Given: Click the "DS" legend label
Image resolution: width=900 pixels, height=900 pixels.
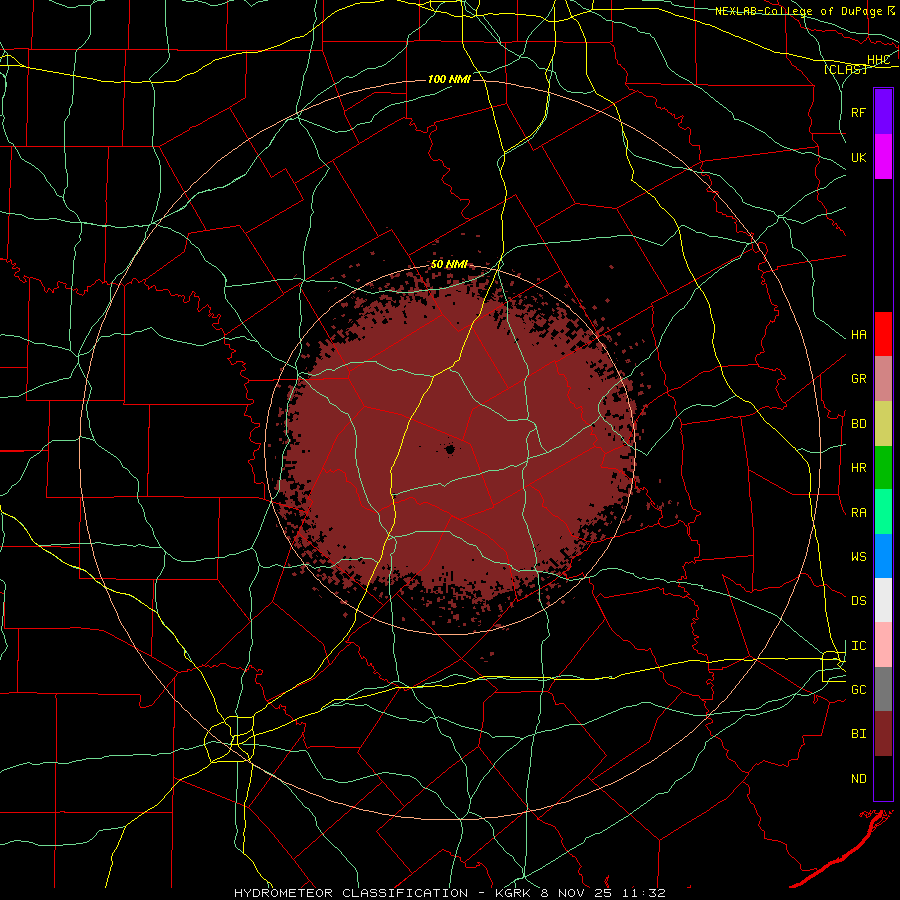Looking at the screenshot, I should 859,601.
